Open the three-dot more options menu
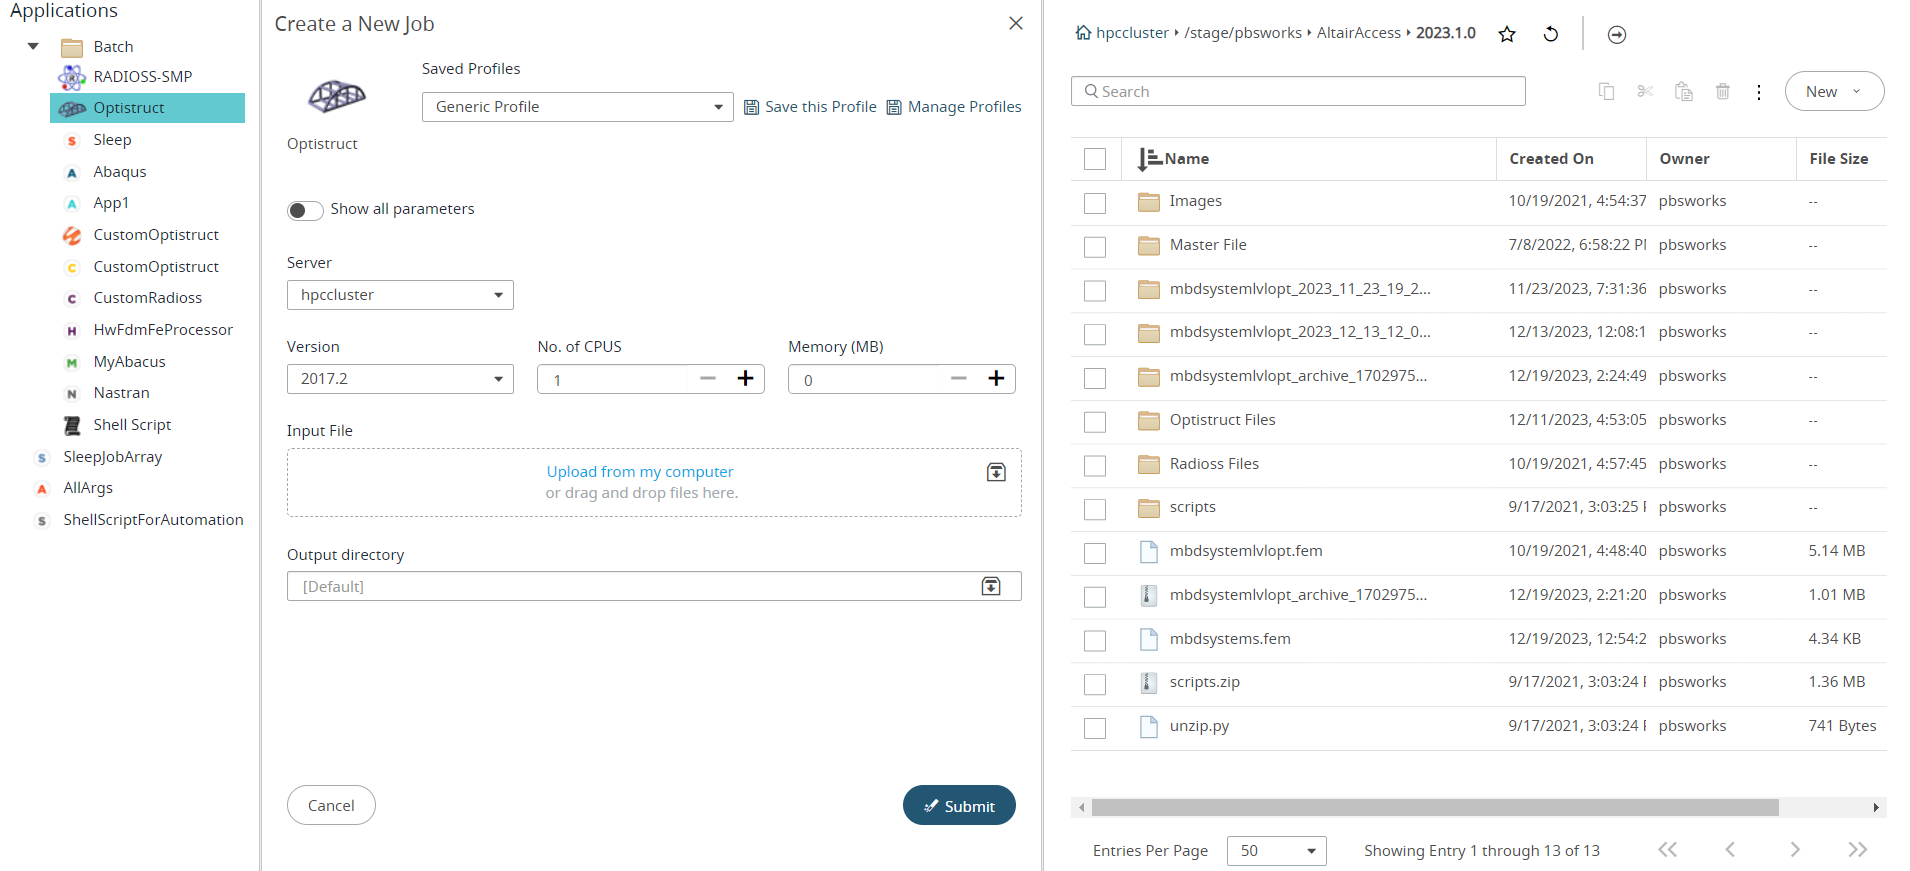 pyautogui.click(x=1759, y=92)
